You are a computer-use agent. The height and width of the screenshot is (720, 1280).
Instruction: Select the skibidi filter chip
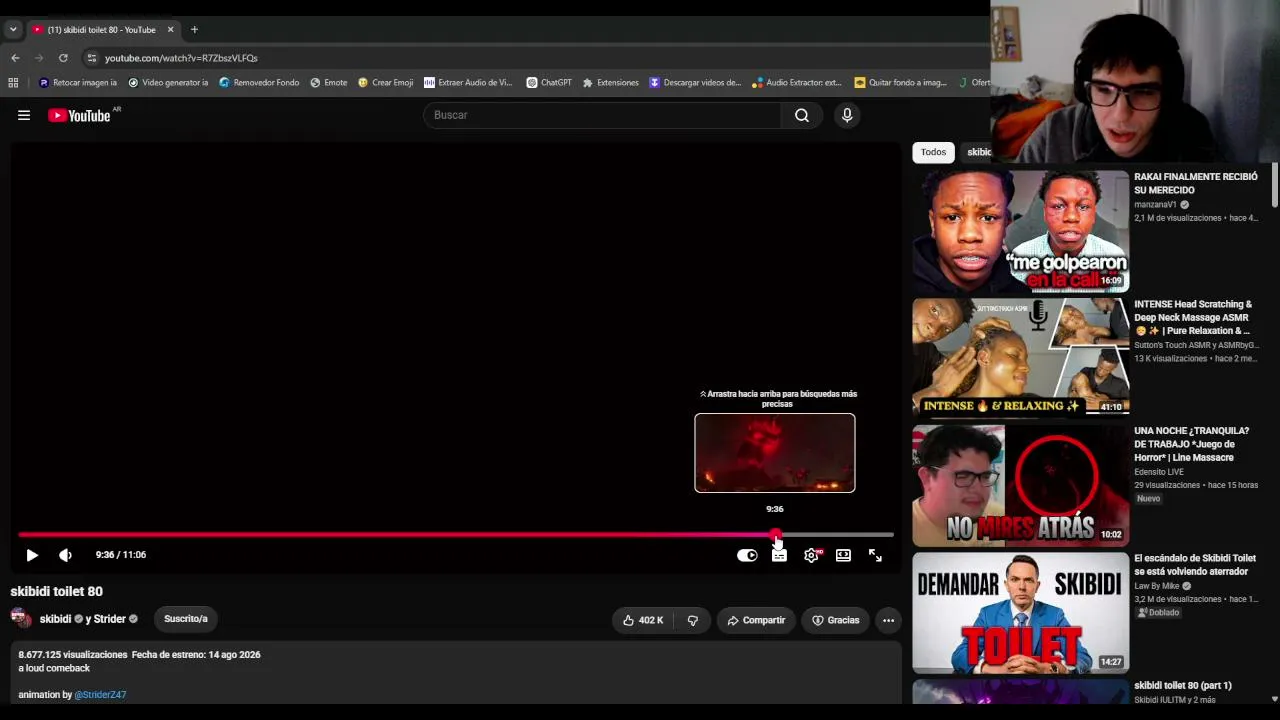pos(976,152)
